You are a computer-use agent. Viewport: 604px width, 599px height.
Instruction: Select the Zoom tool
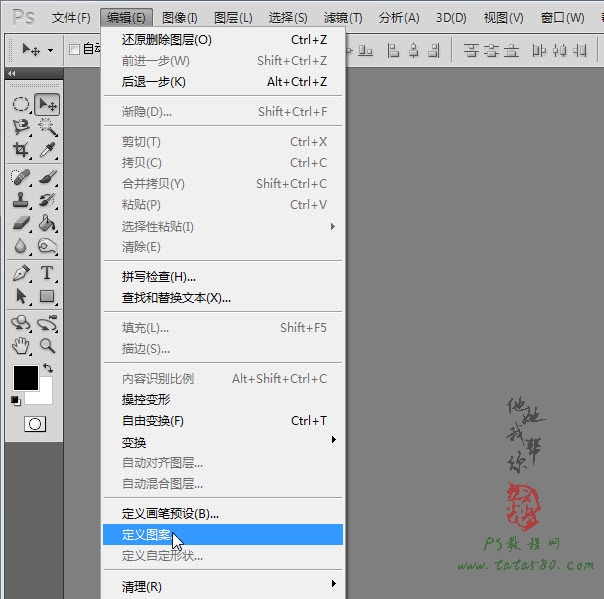click(47, 346)
